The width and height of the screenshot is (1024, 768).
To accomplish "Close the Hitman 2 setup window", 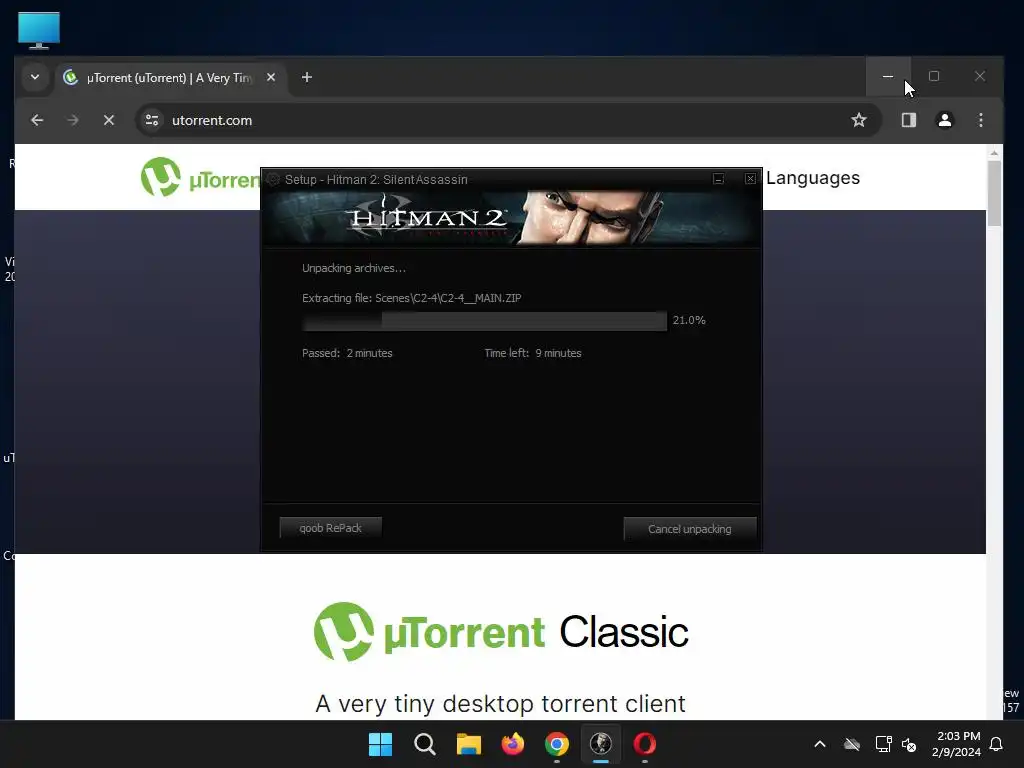I will click(x=750, y=179).
